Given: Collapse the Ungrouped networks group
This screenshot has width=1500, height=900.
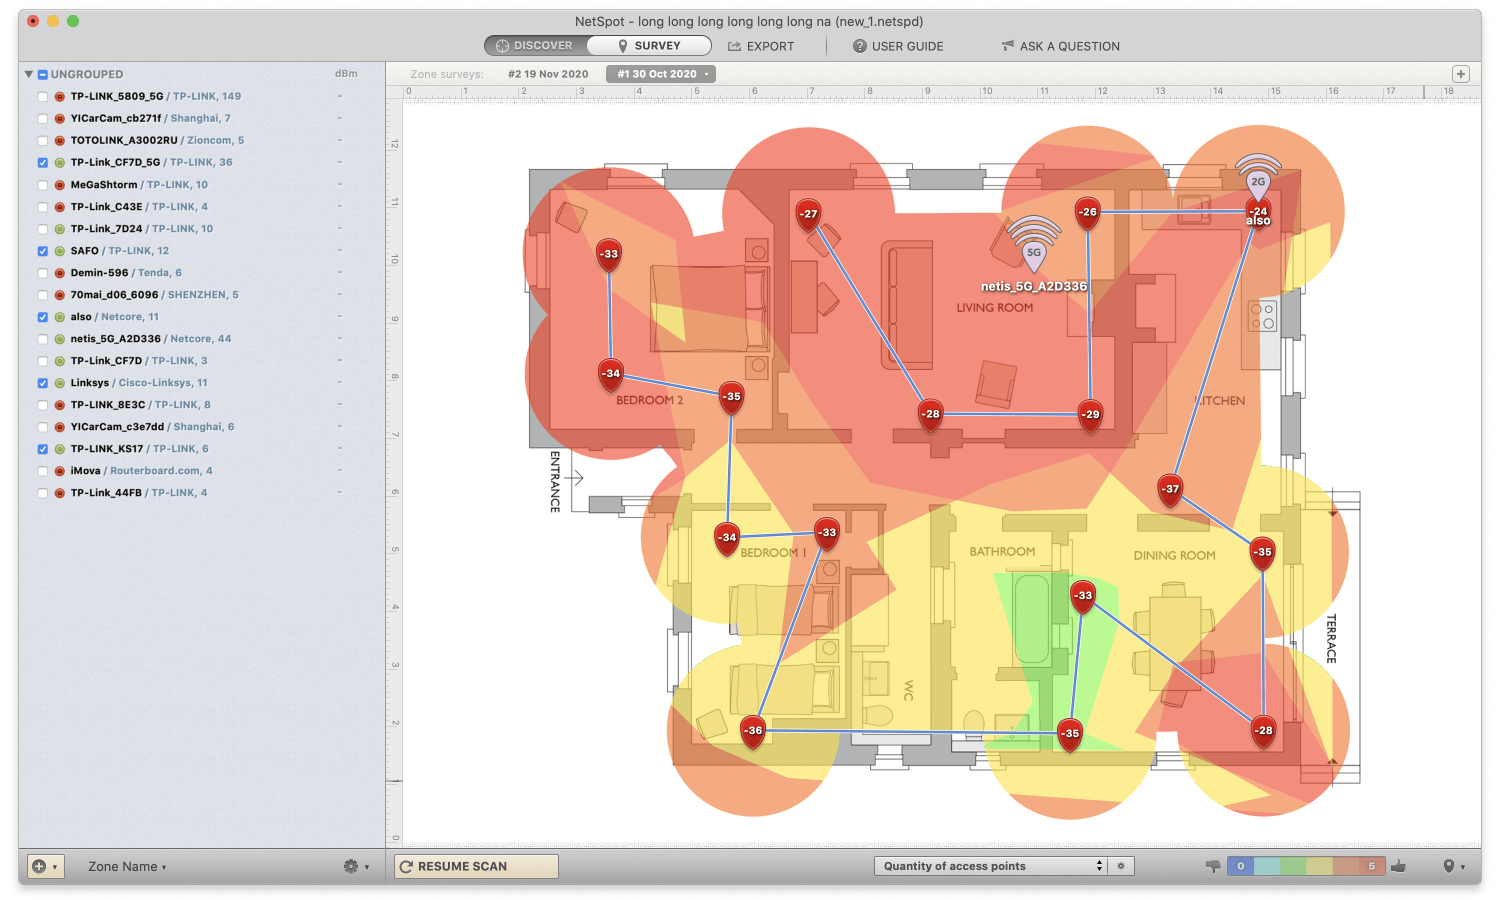Looking at the screenshot, I should (29, 74).
